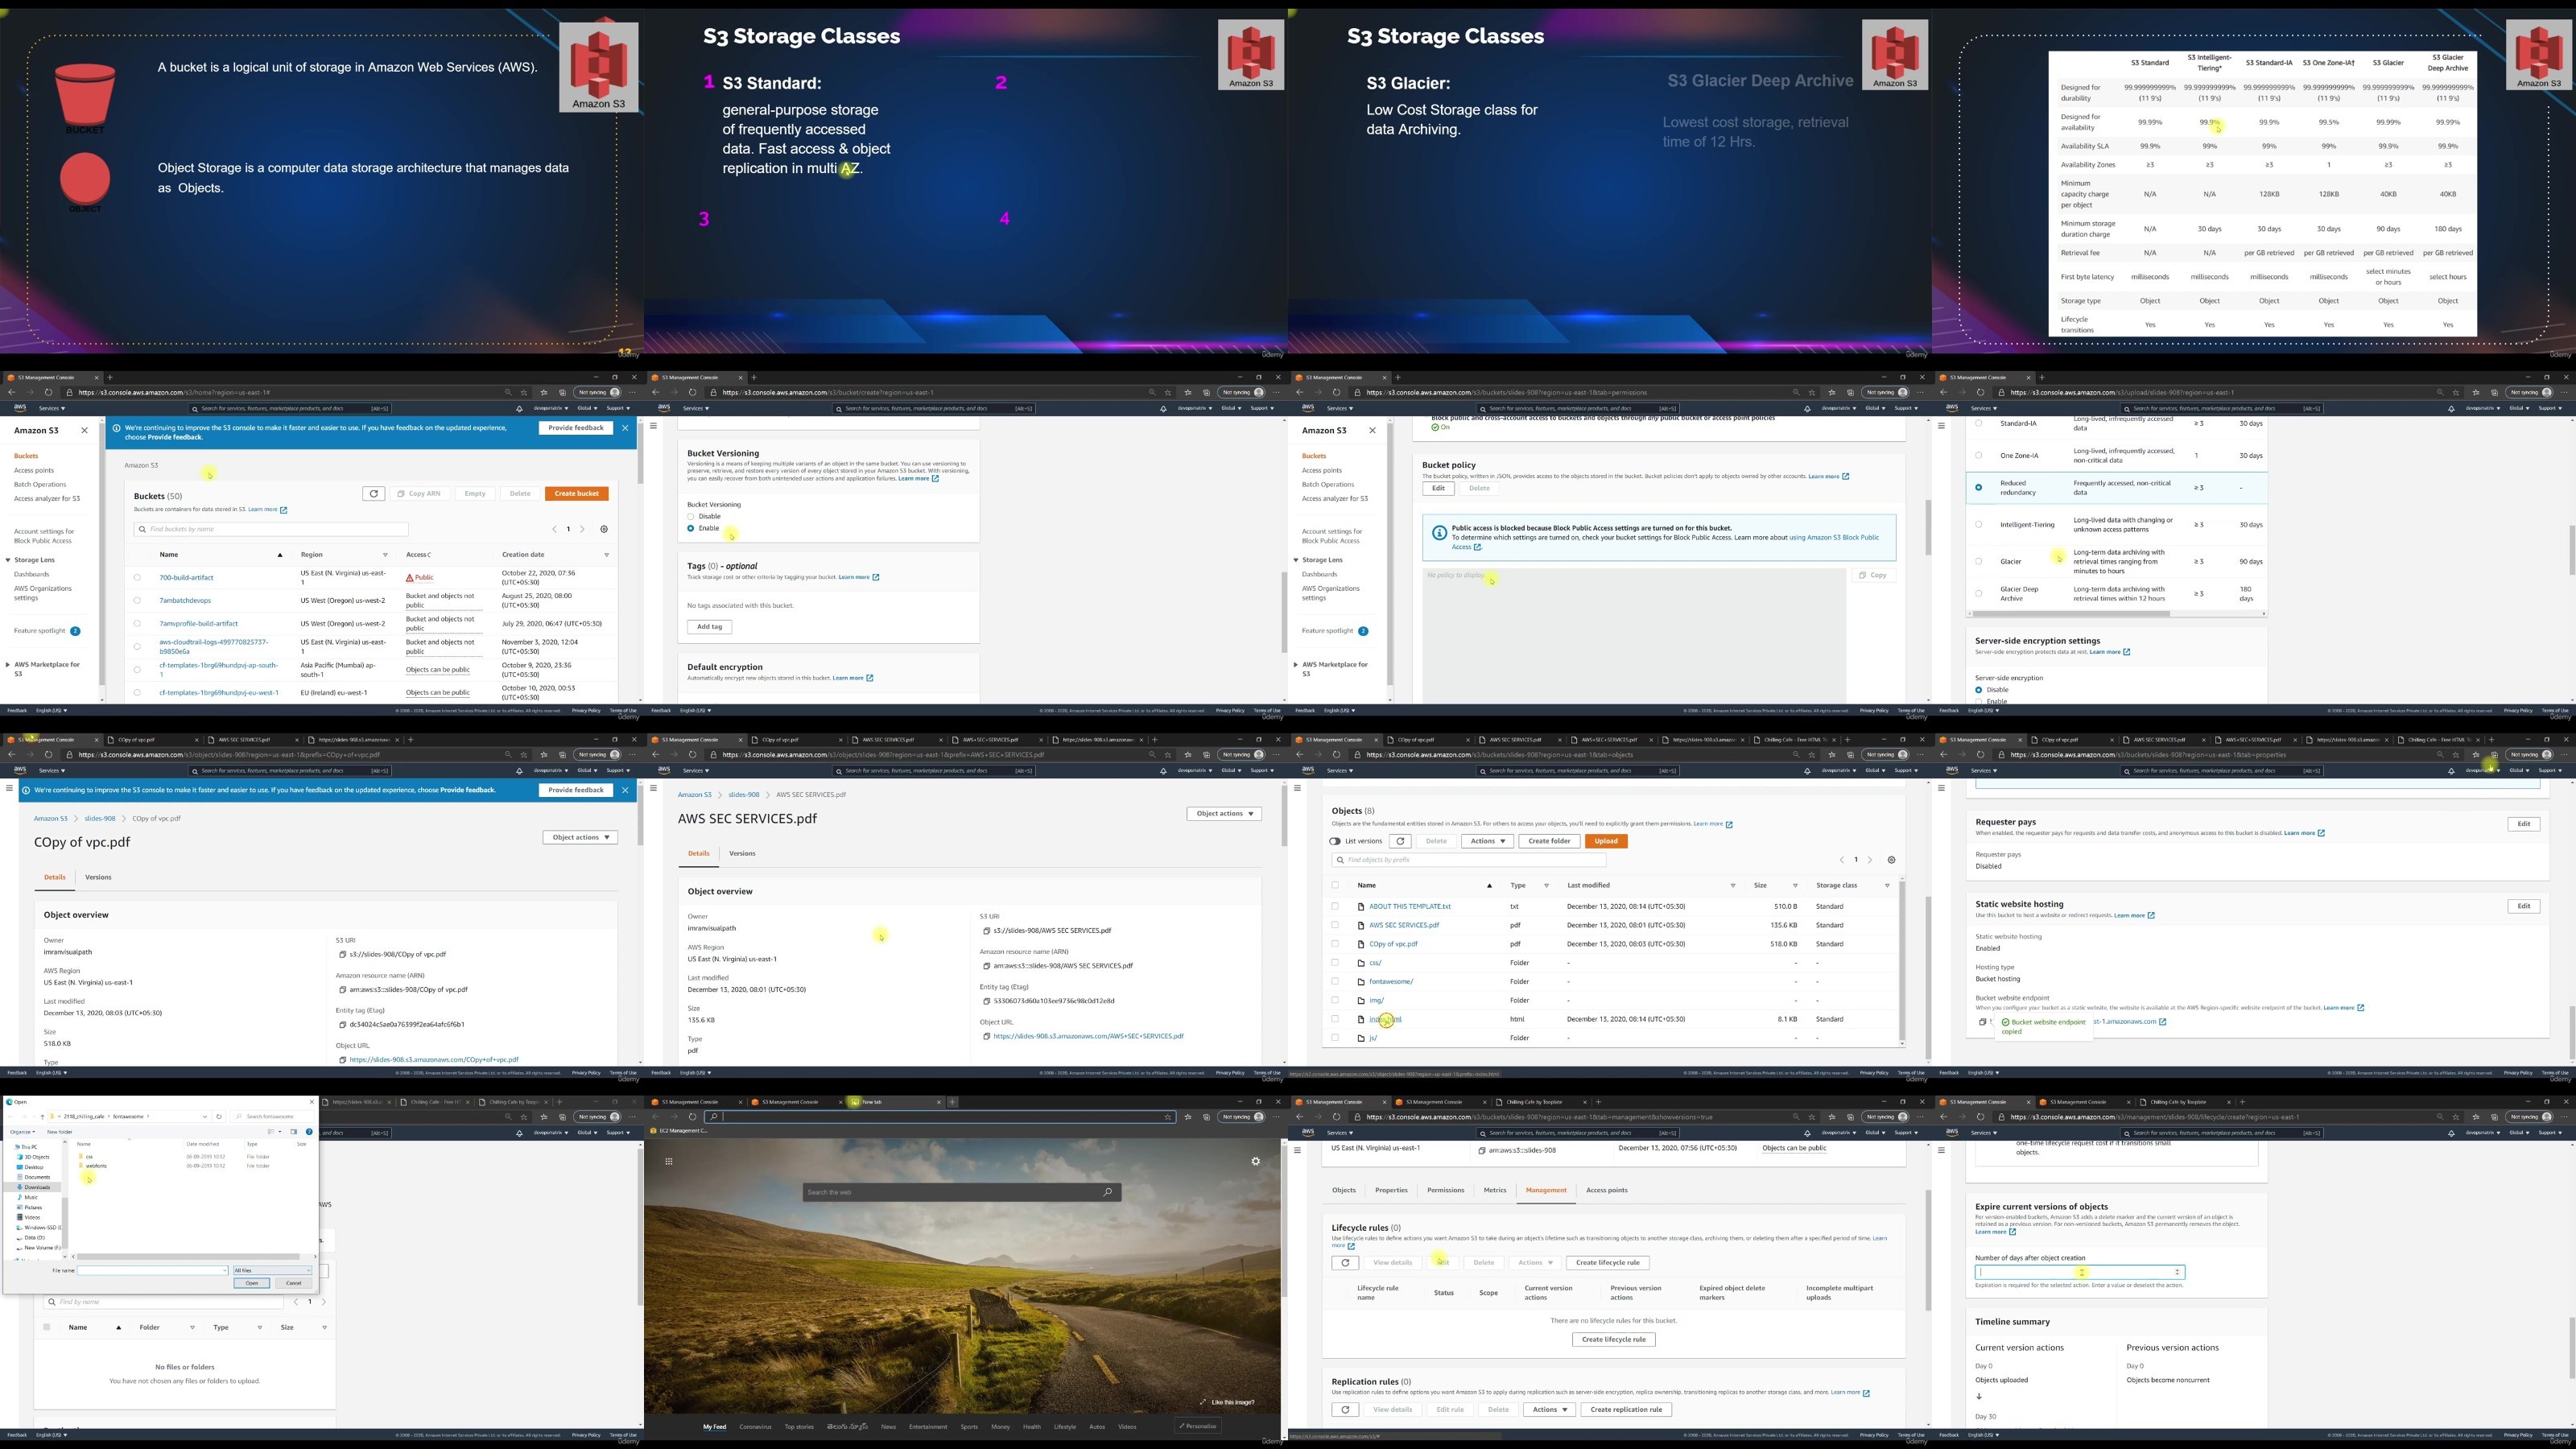Image resolution: width=2576 pixels, height=1449 pixels.
Task: Click the refresh icon under Replication rules
Action: point(1345,1409)
